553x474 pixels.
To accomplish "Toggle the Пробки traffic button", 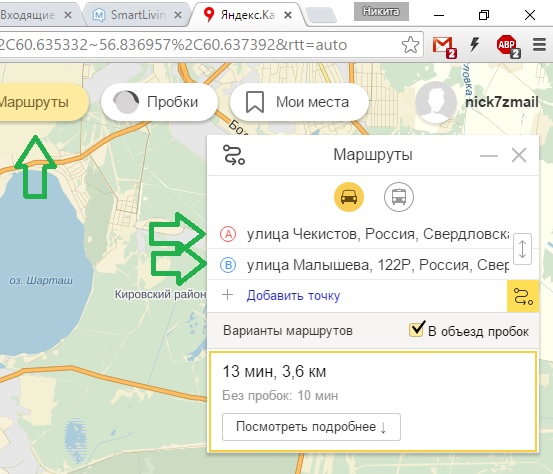I will [159, 102].
